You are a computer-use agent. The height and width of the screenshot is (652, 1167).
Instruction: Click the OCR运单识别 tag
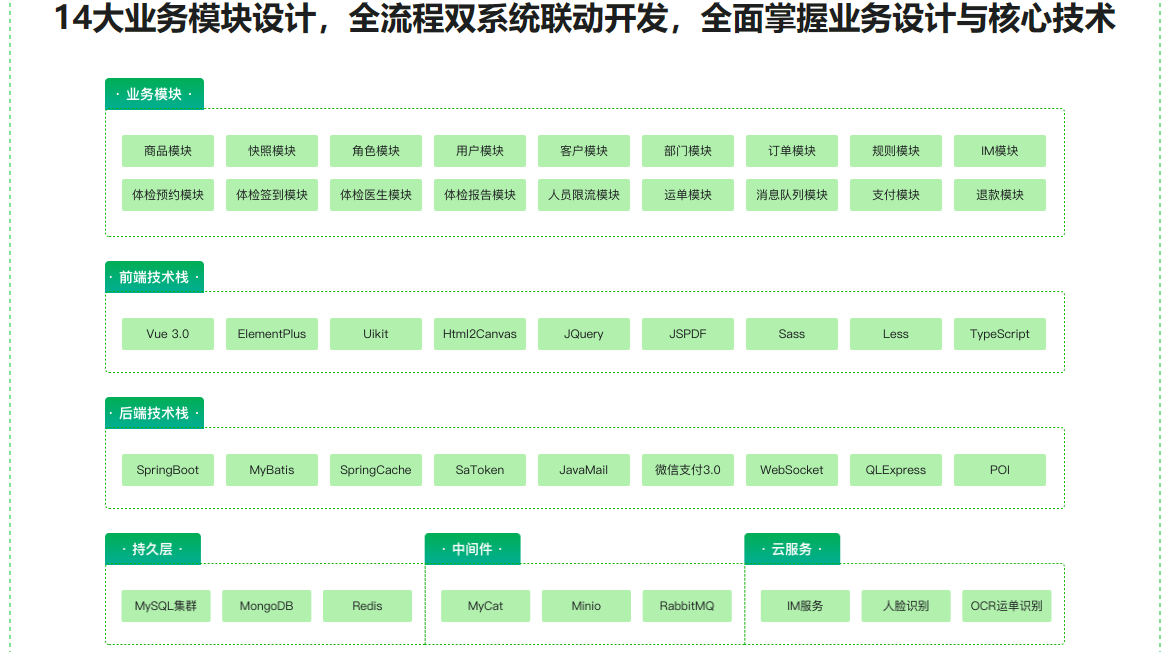coord(1006,607)
